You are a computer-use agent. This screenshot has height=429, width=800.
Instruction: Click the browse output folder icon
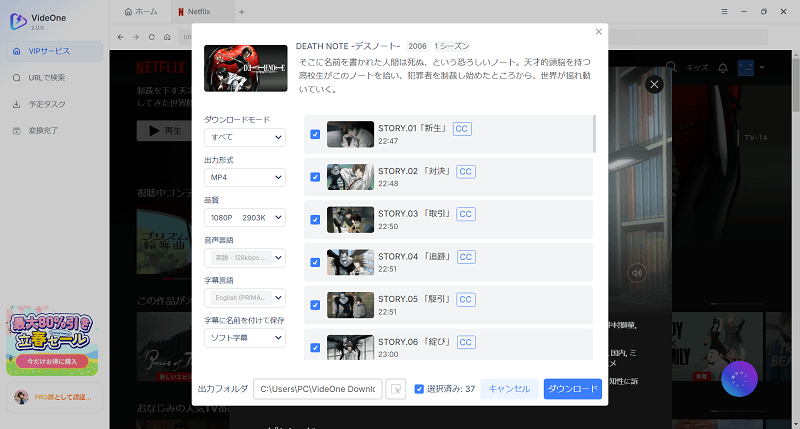point(397,389)
